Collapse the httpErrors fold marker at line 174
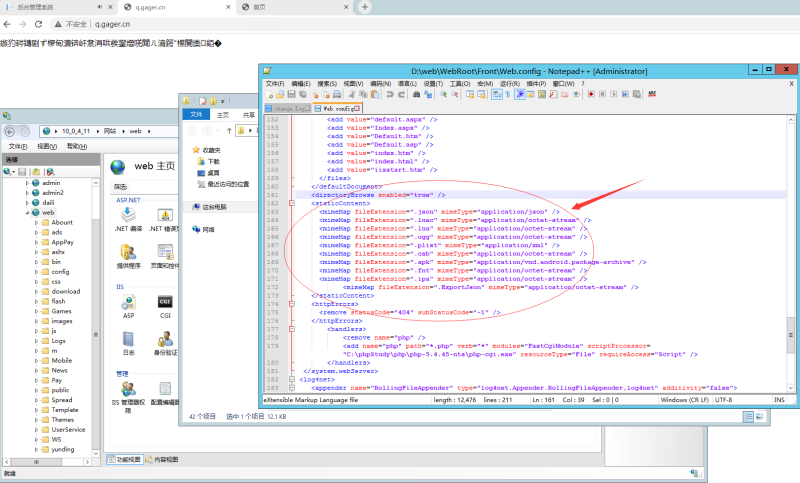Screen dimensions: 800x483 292,304
